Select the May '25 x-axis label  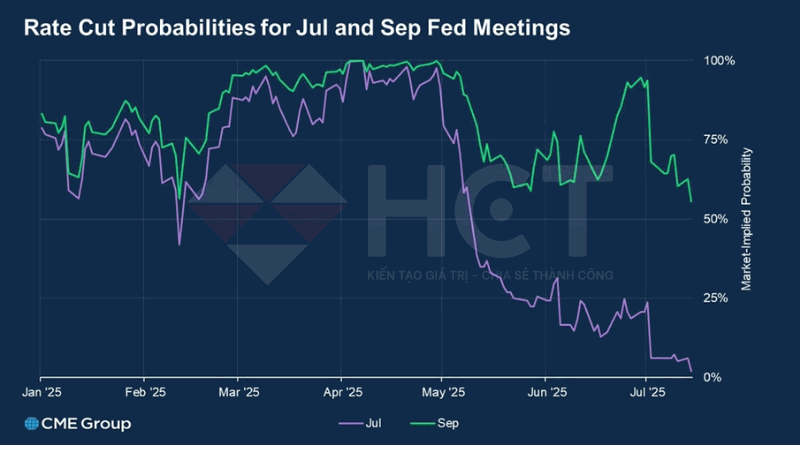click(443, 393)
